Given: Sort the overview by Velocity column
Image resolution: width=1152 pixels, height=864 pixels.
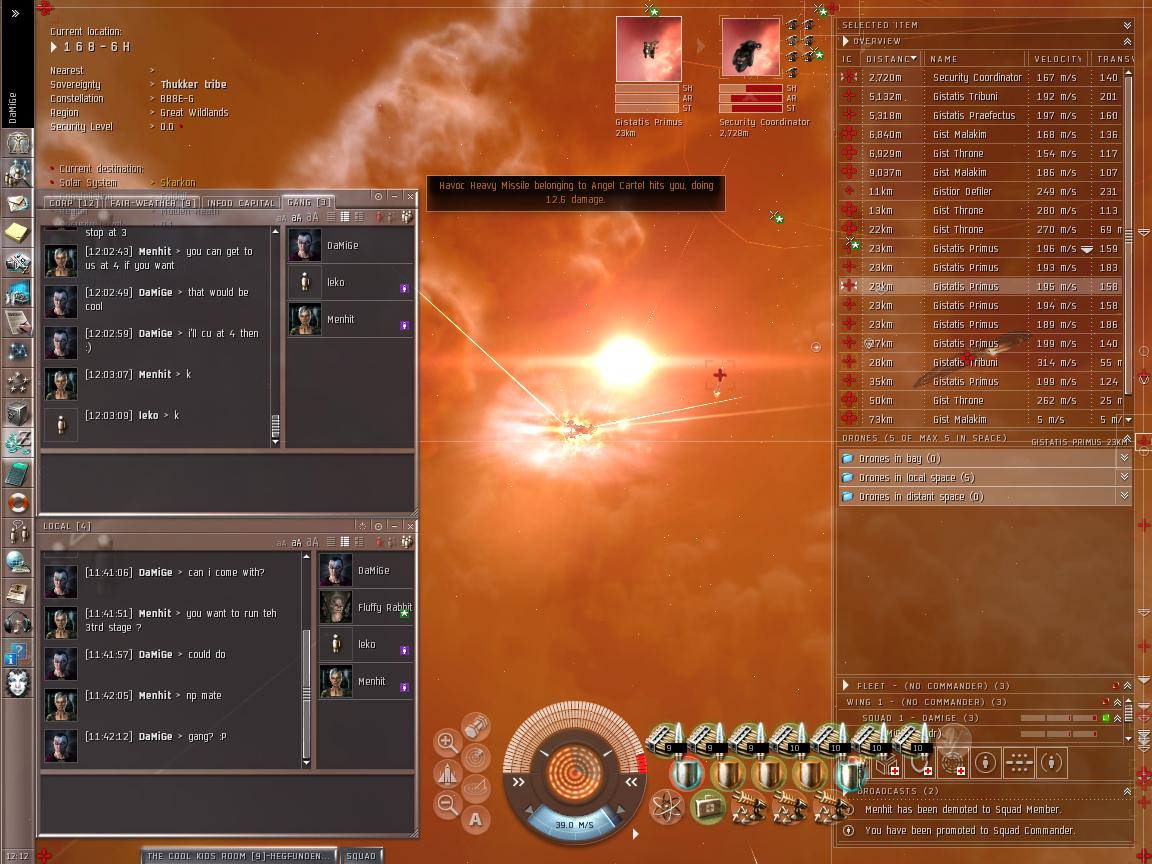Looking at the screenshot, I should (x=1057, y=59).
